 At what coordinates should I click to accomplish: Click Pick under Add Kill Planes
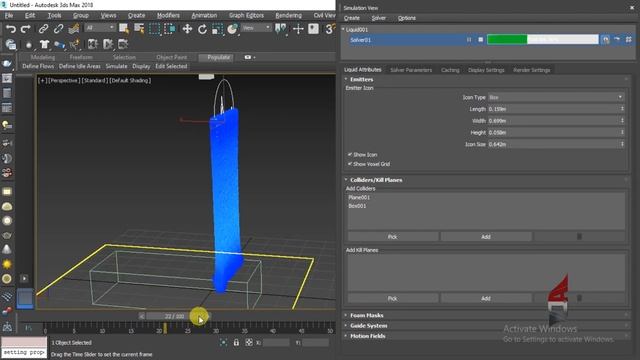coord(393,298)
